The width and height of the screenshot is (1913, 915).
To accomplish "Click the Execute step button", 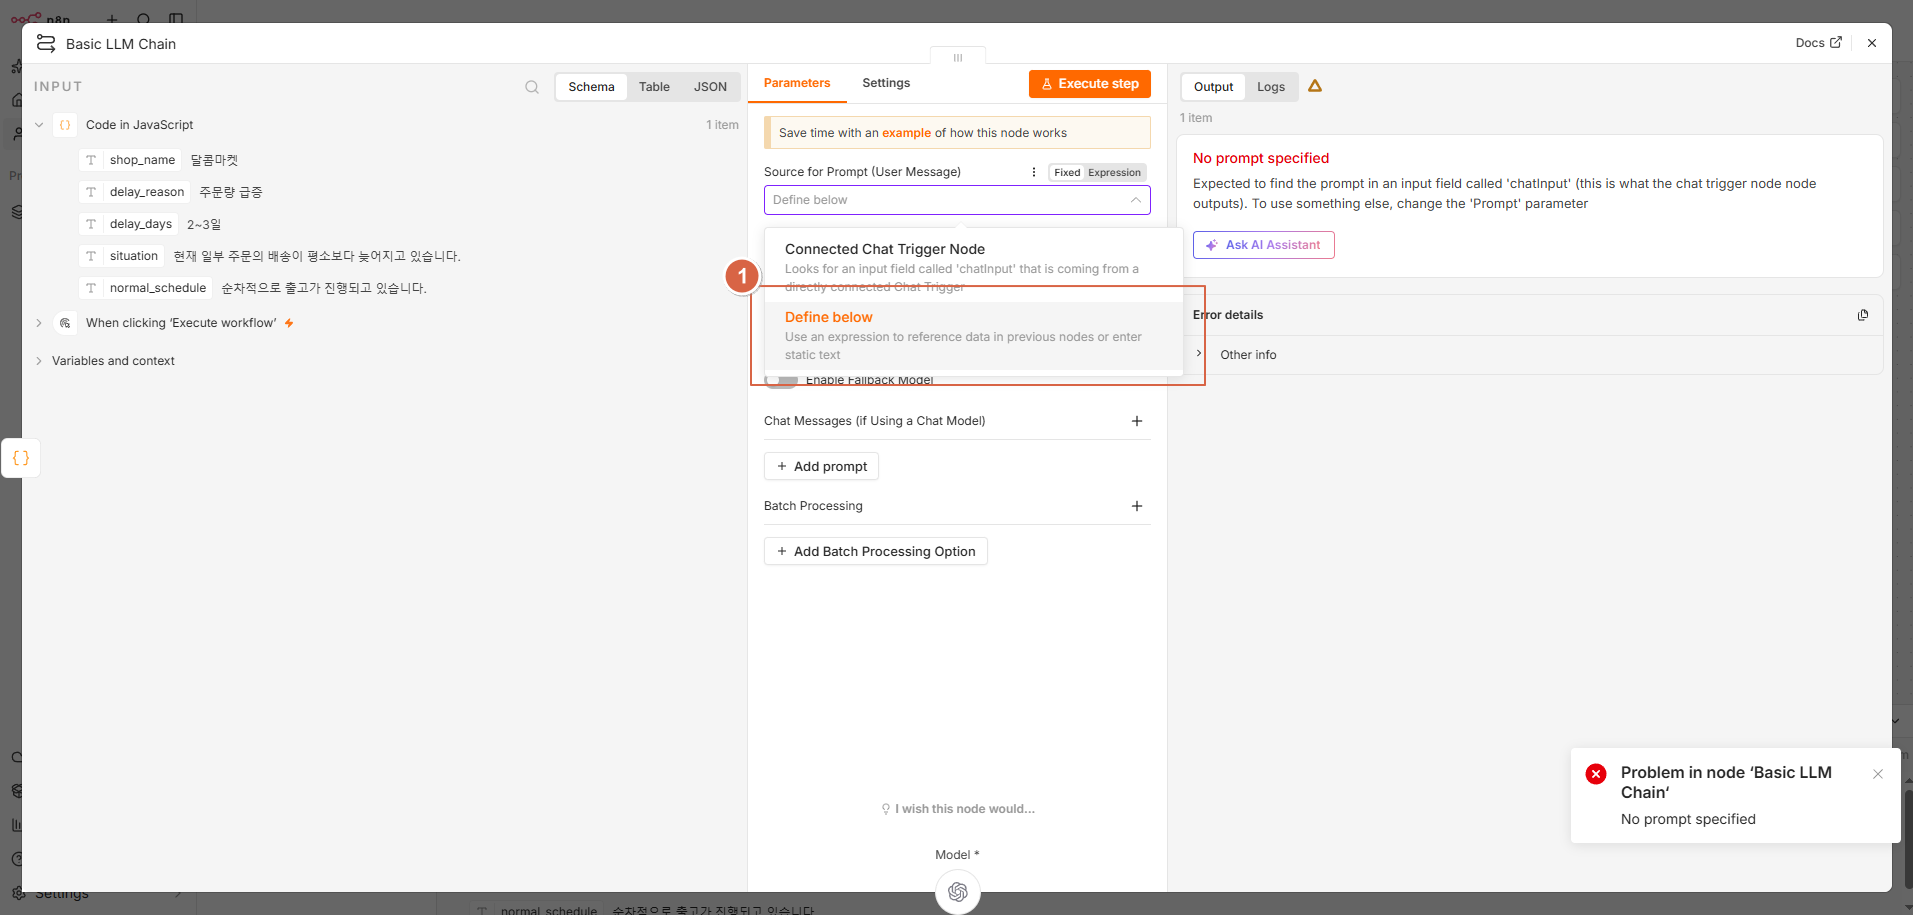I will pyautogui.click(x=1090, y=84).
